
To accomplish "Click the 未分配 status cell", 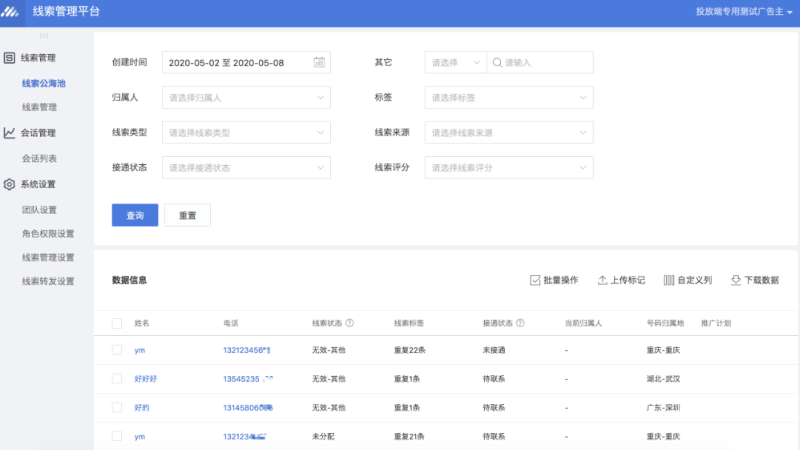I will coord(323,436).
